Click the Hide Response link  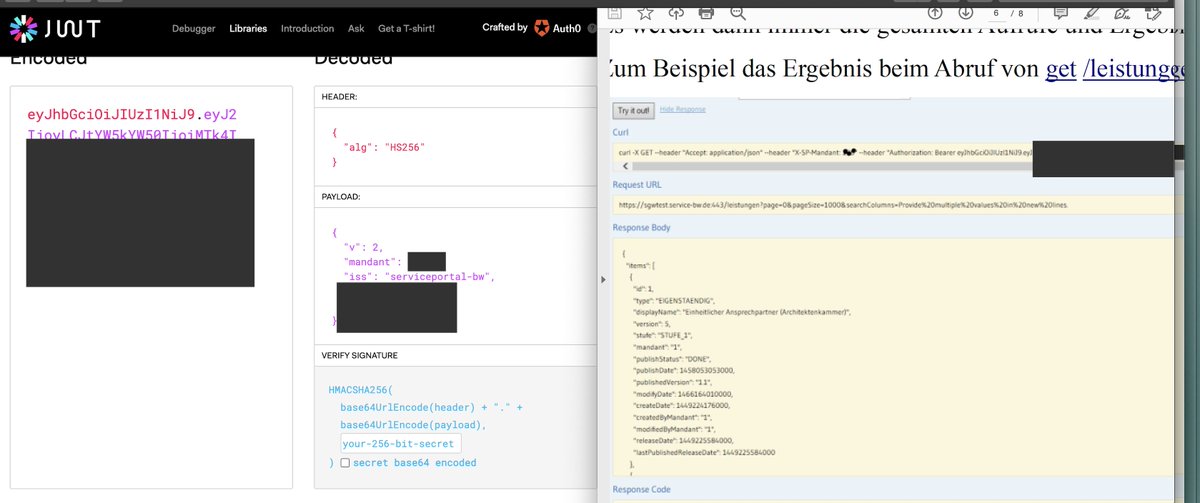click(x=682, y=109)
